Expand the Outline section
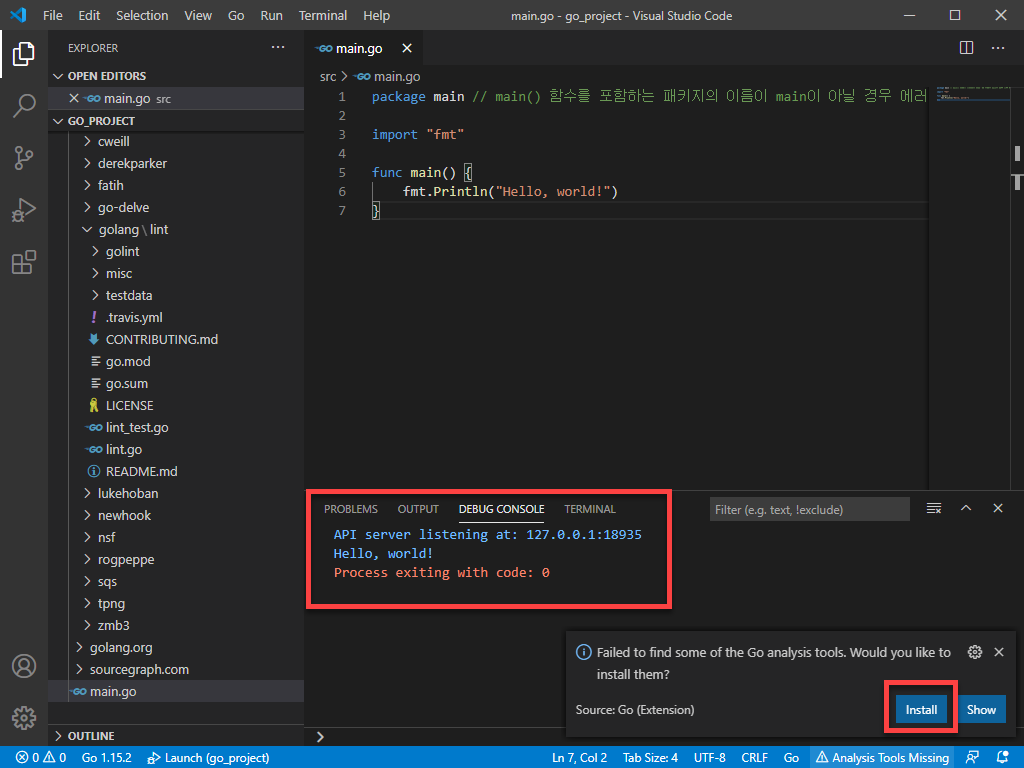 (x=176, y=736)
